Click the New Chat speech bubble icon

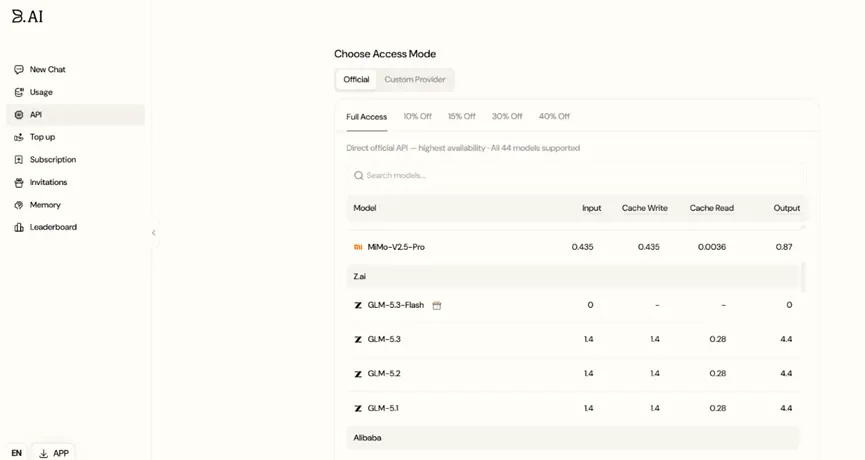coord(19,69)
